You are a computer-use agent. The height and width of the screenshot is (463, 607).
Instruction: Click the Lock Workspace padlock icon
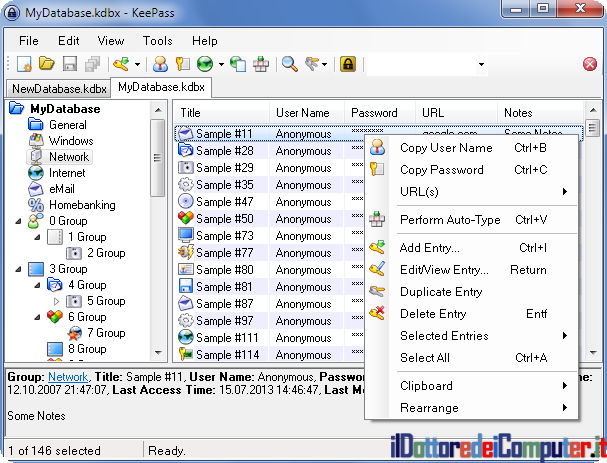[348, 64]
